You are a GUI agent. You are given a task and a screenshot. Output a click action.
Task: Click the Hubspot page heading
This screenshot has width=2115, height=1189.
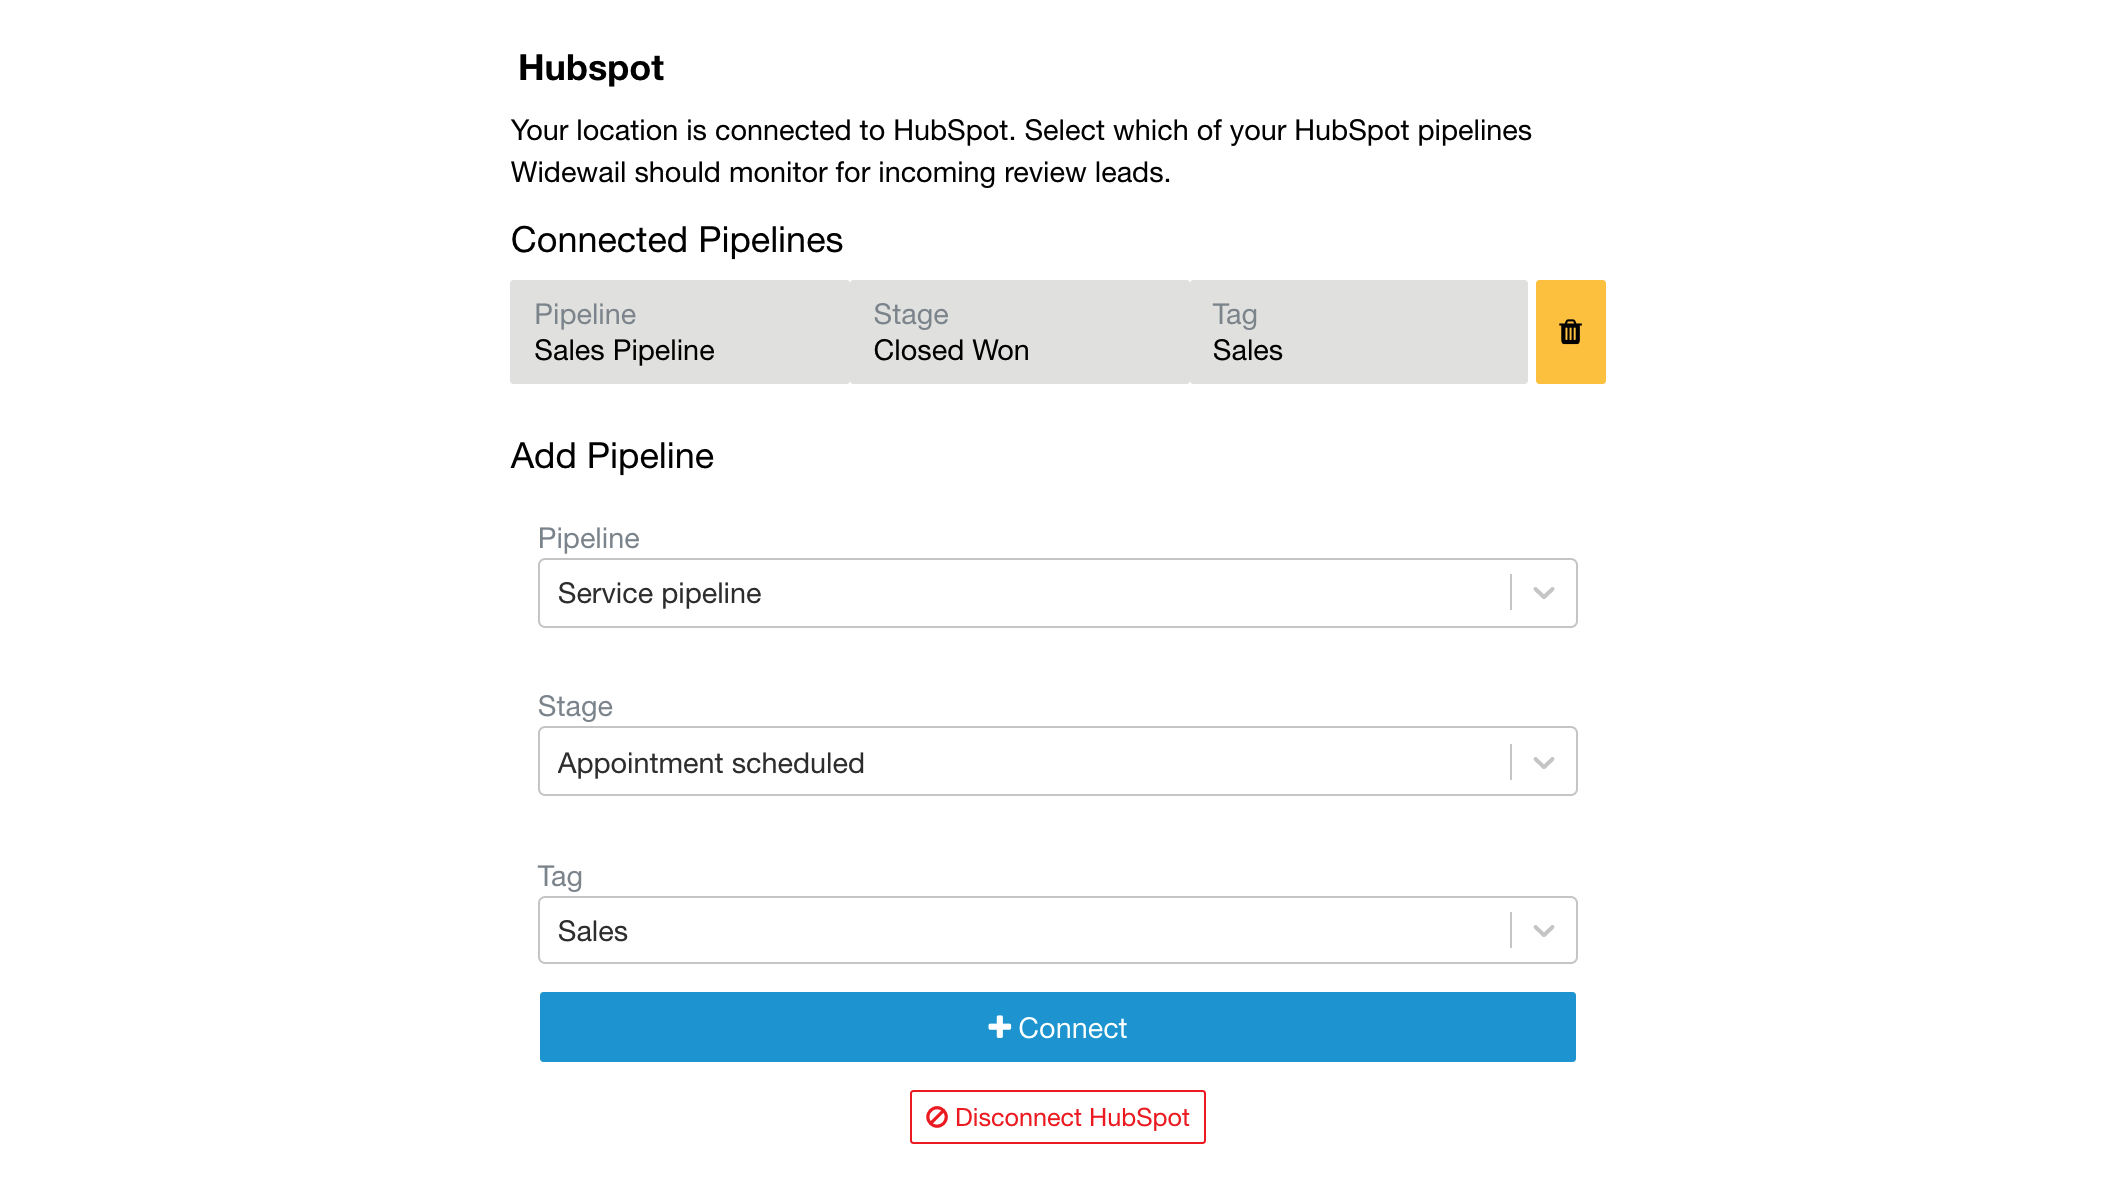point(591,68)
